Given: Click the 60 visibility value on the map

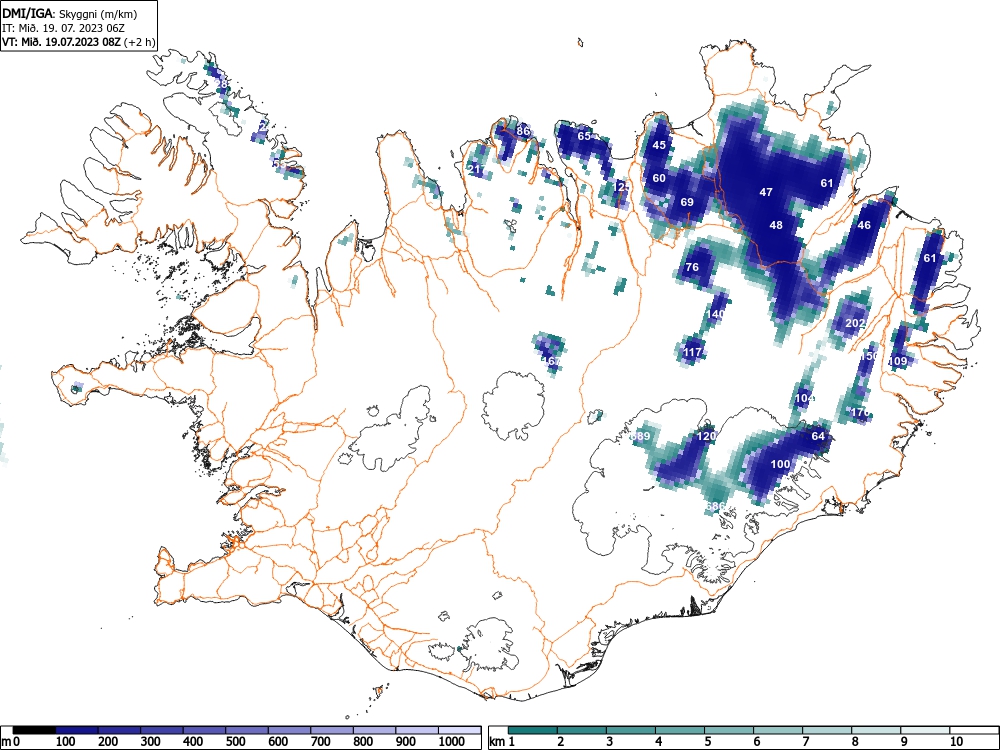Looking at the screenshot, I should tap(659, 178).
